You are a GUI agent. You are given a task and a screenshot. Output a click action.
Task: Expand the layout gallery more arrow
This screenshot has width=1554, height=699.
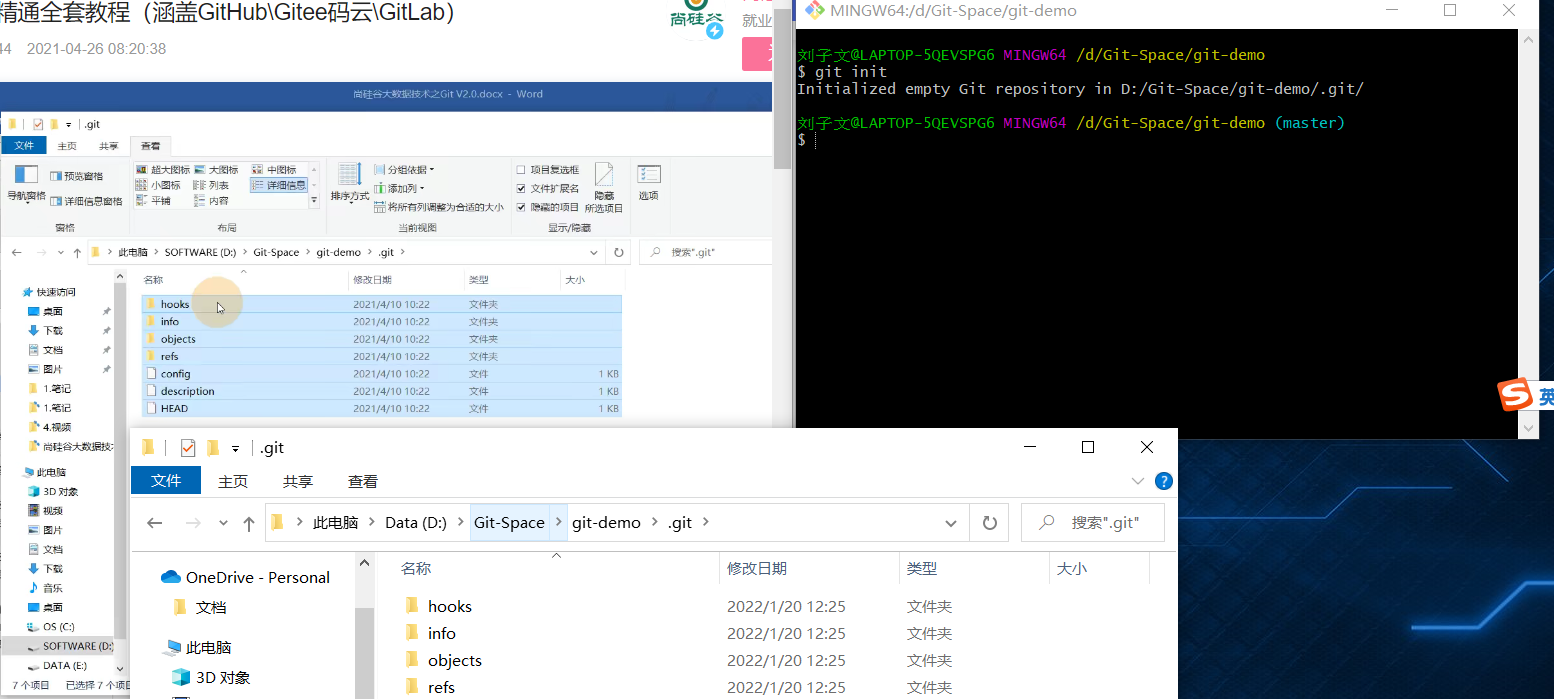click(x=314, y=201)
